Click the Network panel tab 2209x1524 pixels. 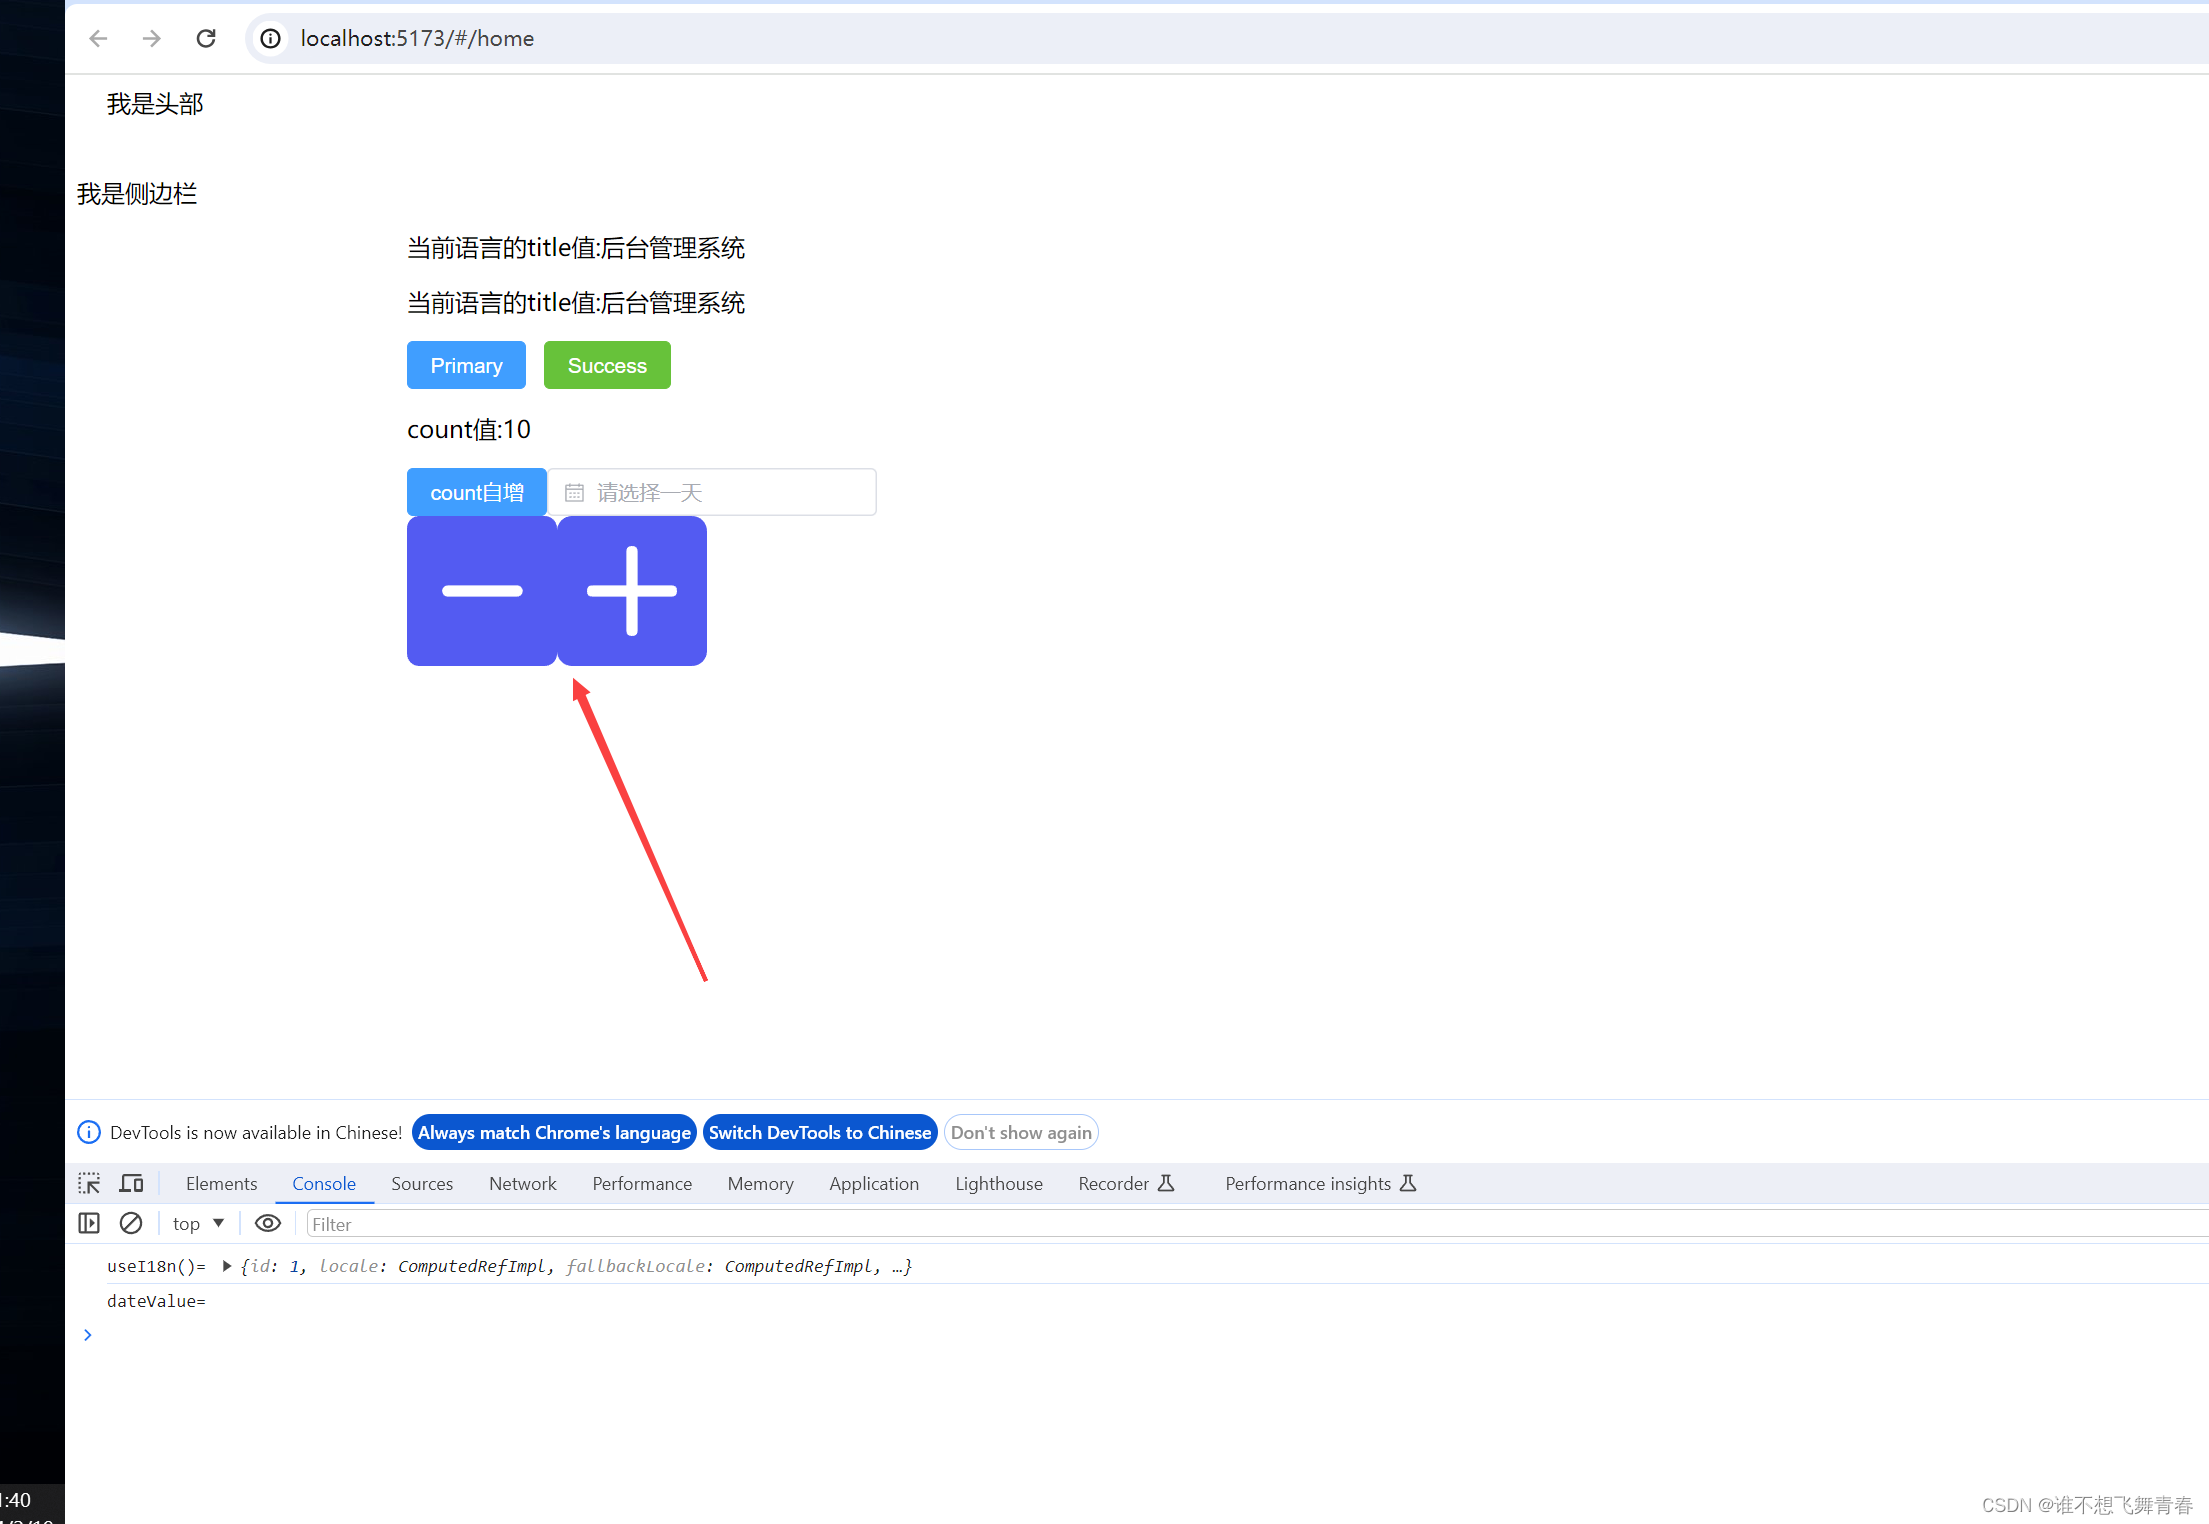519,1183
